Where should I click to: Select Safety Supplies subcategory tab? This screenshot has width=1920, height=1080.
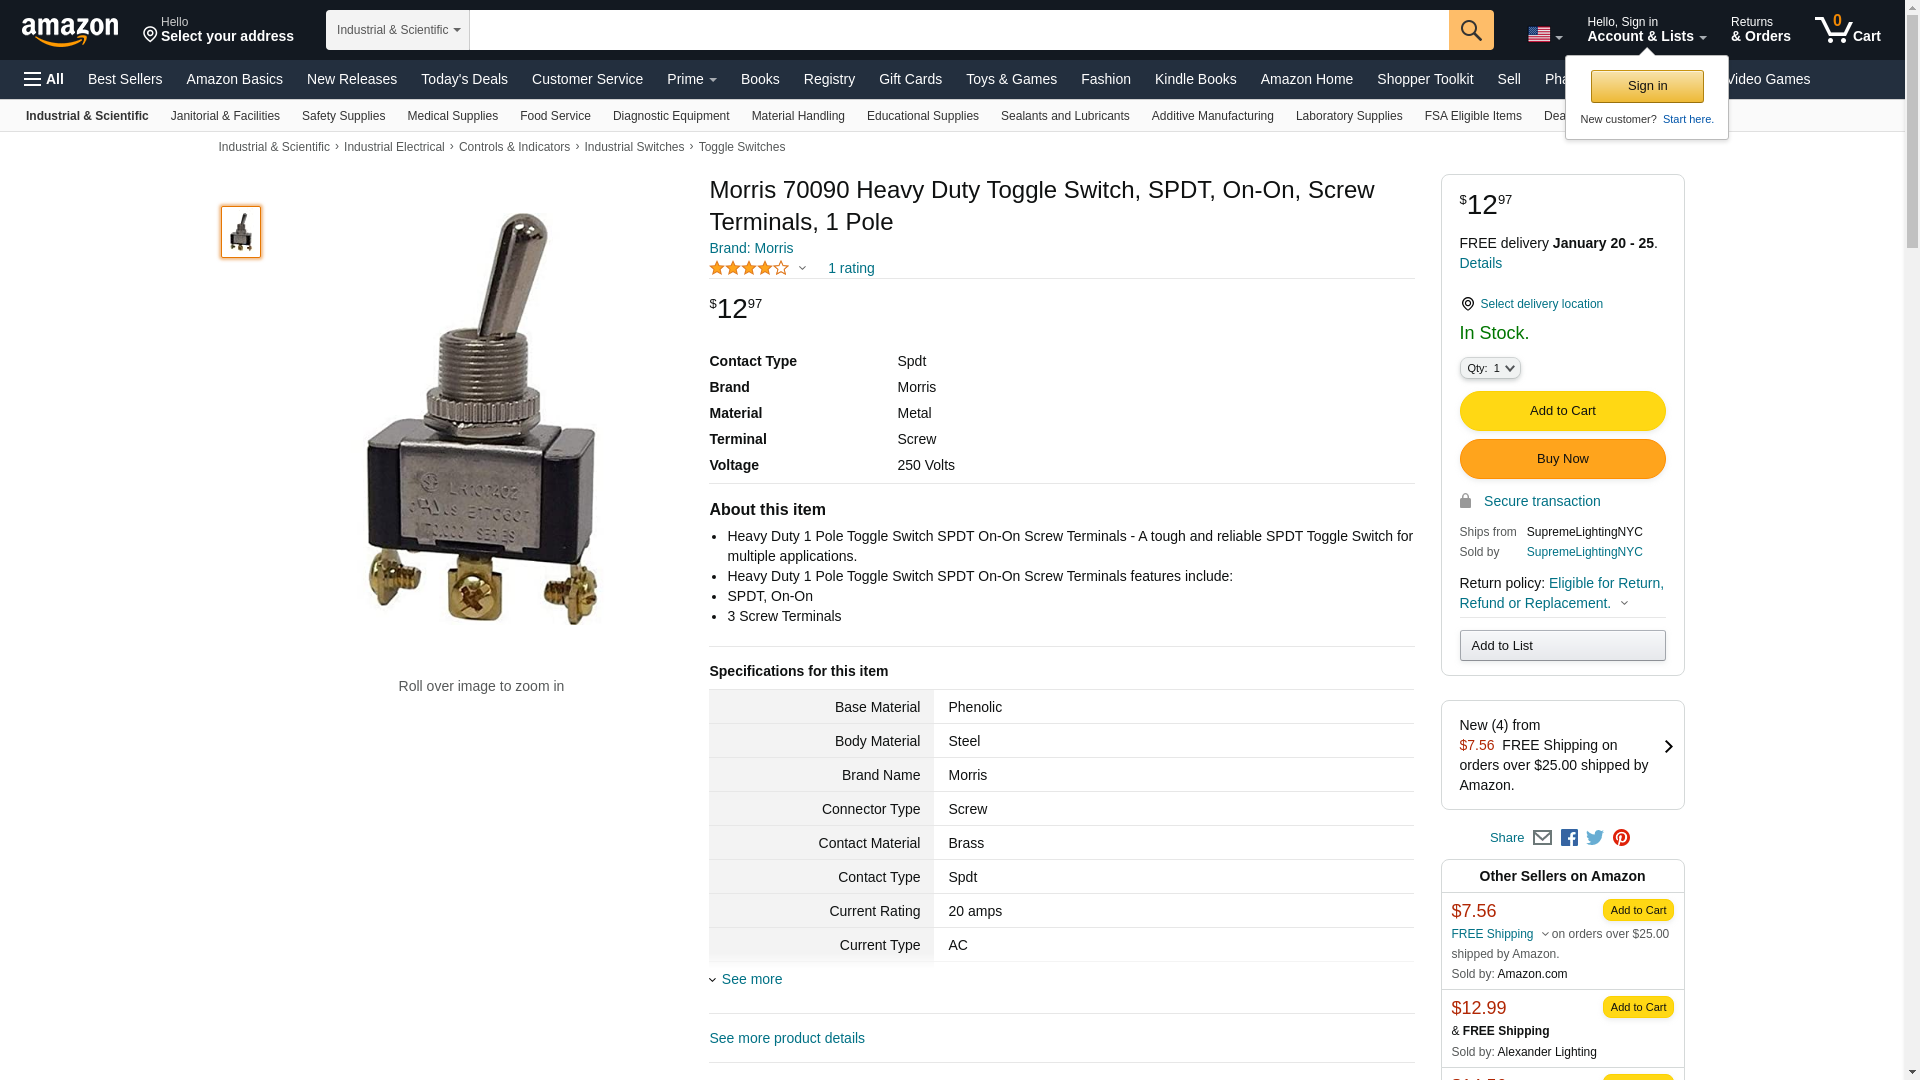(x=343, y=116)
